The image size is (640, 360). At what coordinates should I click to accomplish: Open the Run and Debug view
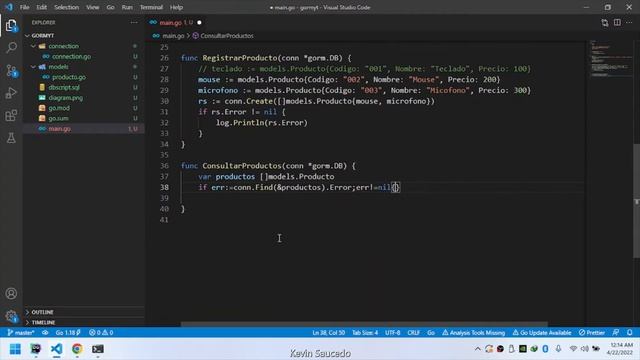pyautogui.click(x=11, y=93)
